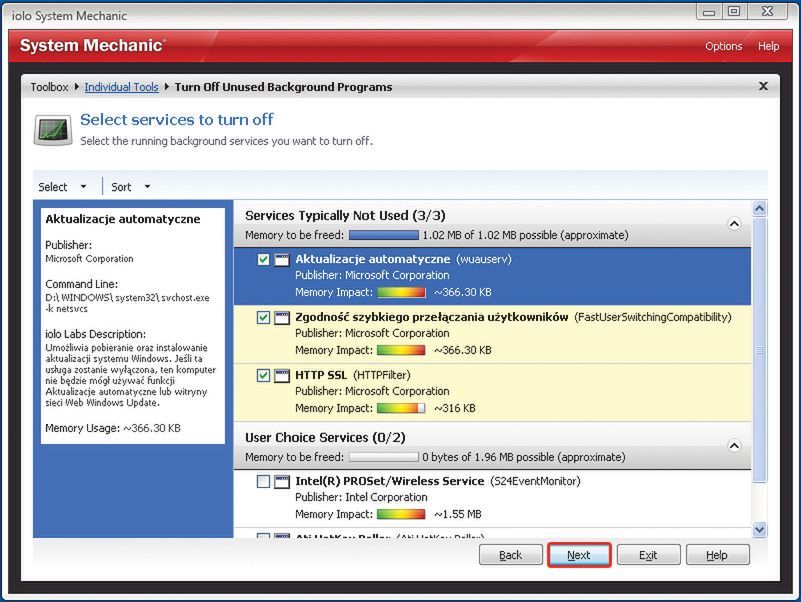Click the window icon next to Intel(R) PROSet/Wireless Service
The image size is (801, 602).
pyautogui.click(x=282, y=481)
